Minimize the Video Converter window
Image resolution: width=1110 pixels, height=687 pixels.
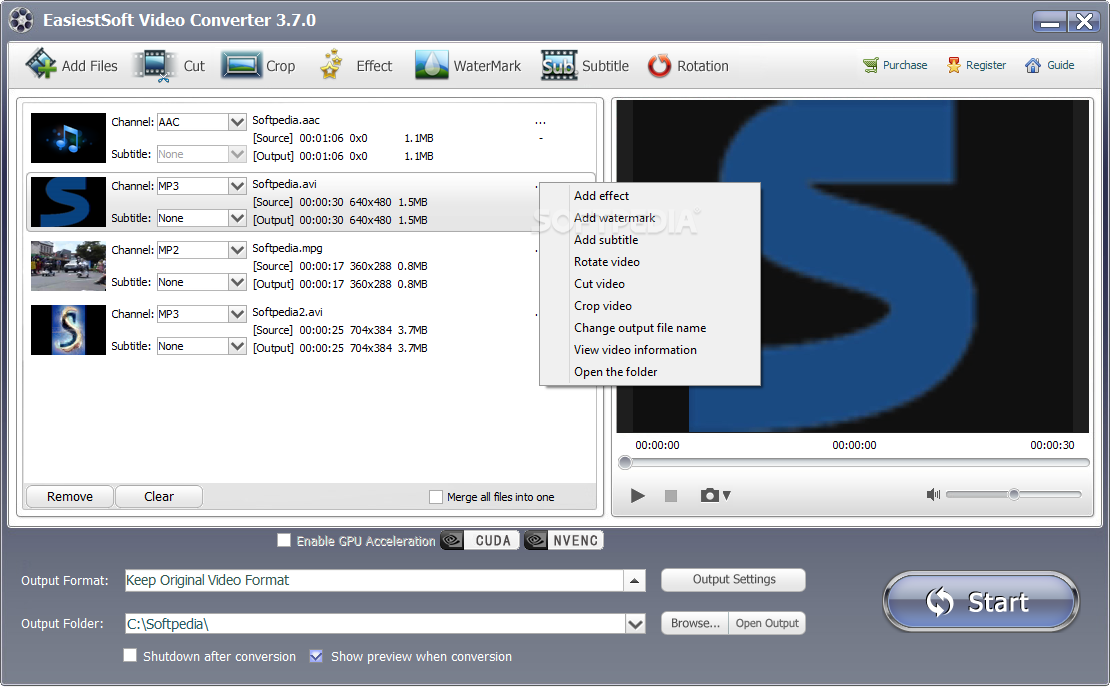[x=1050, y=21]
